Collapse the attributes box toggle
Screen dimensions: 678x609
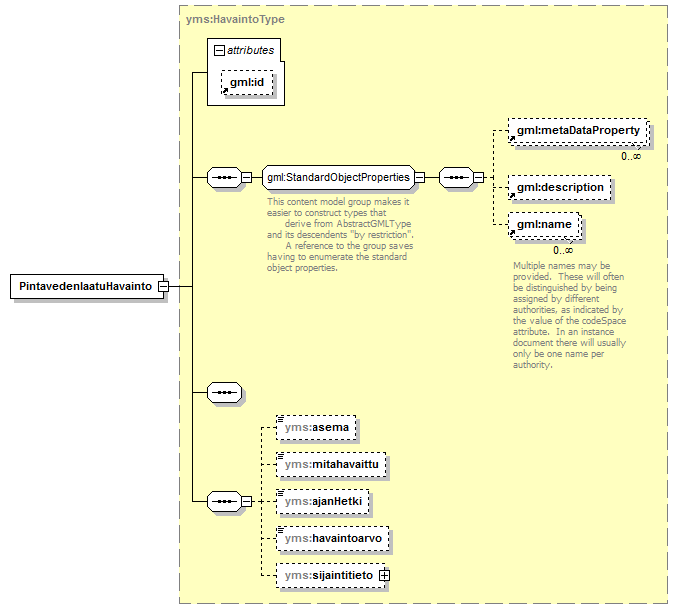coord(220,51)
